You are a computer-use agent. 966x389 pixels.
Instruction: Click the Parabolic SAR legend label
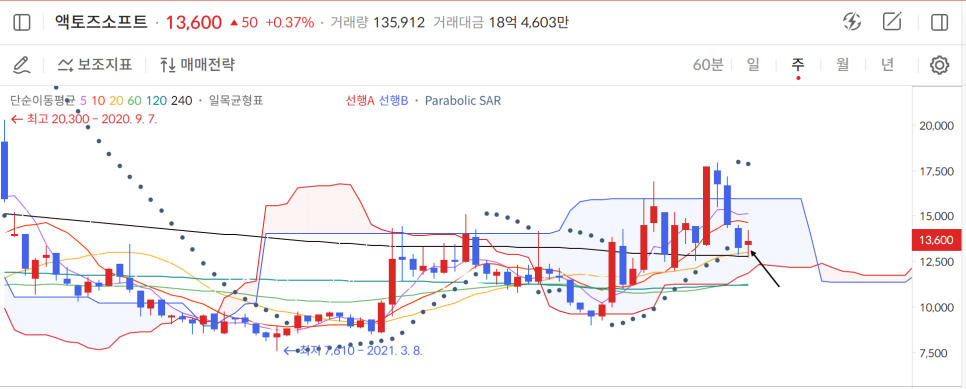tap(463, 100)
